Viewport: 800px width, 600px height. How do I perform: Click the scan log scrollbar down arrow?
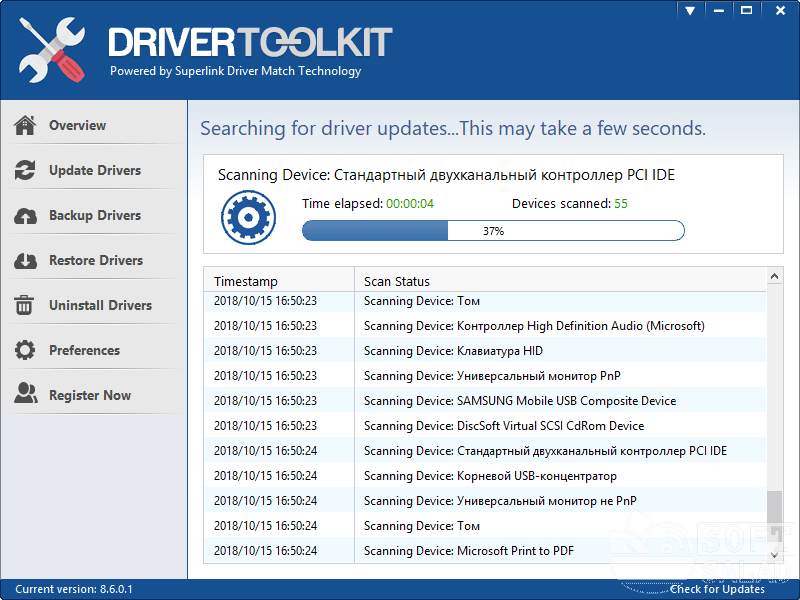tap(774, 554)
